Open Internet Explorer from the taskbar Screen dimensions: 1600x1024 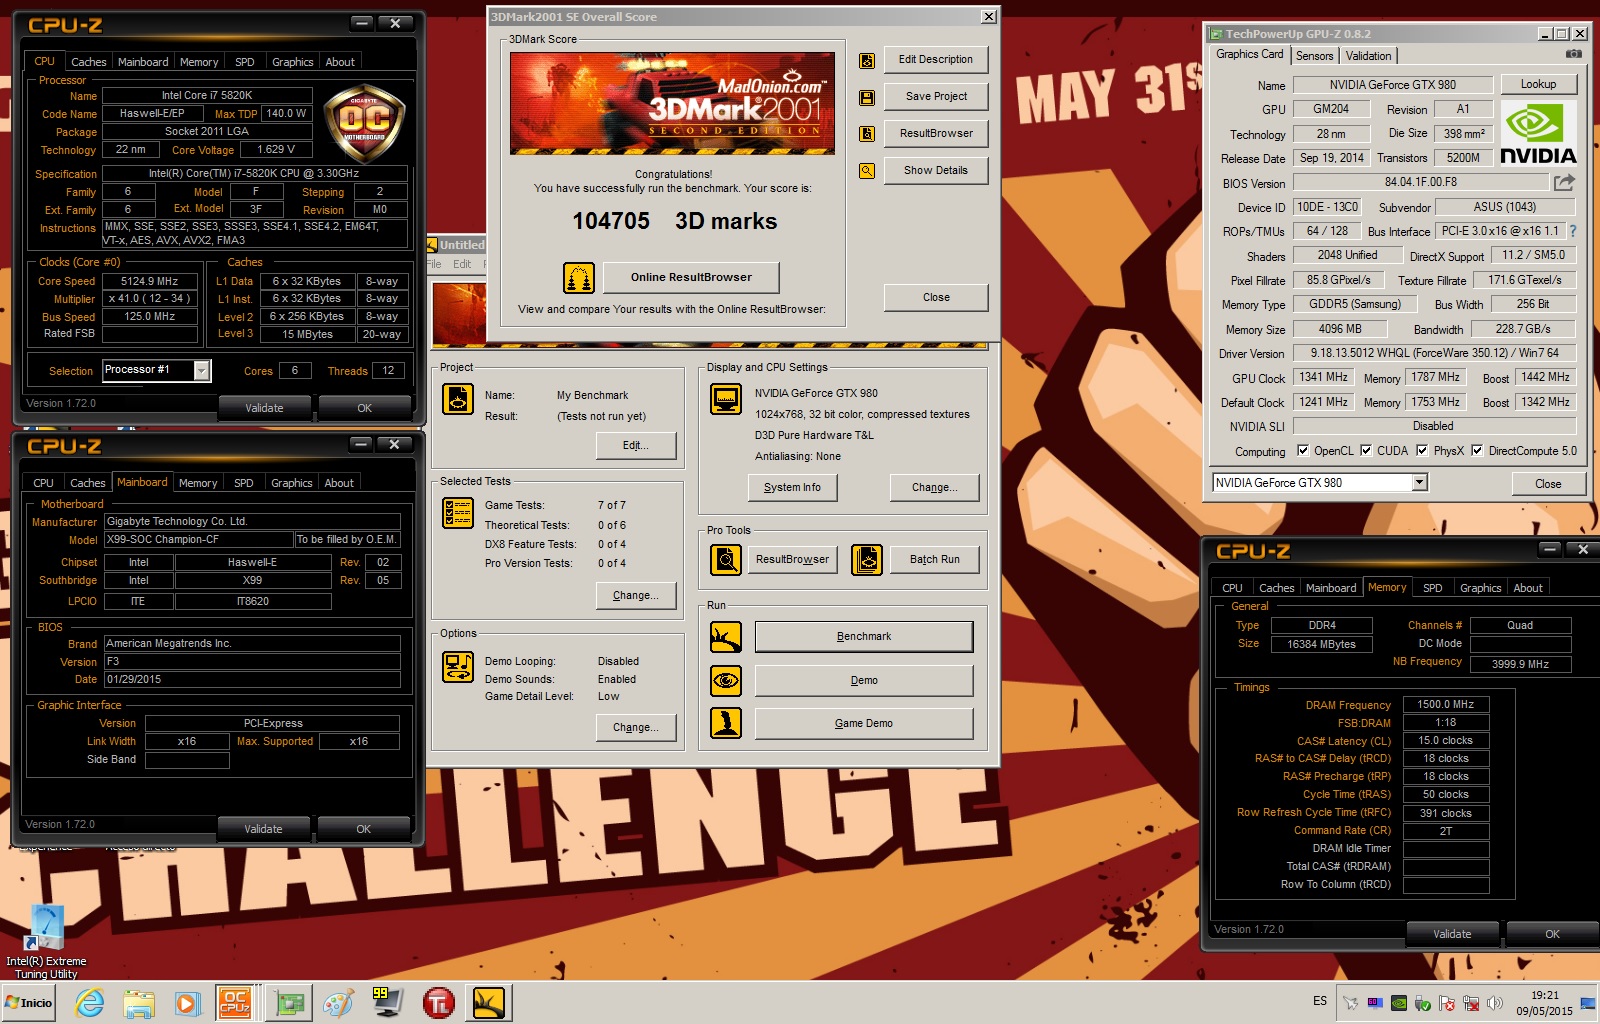coord(90,1003)
